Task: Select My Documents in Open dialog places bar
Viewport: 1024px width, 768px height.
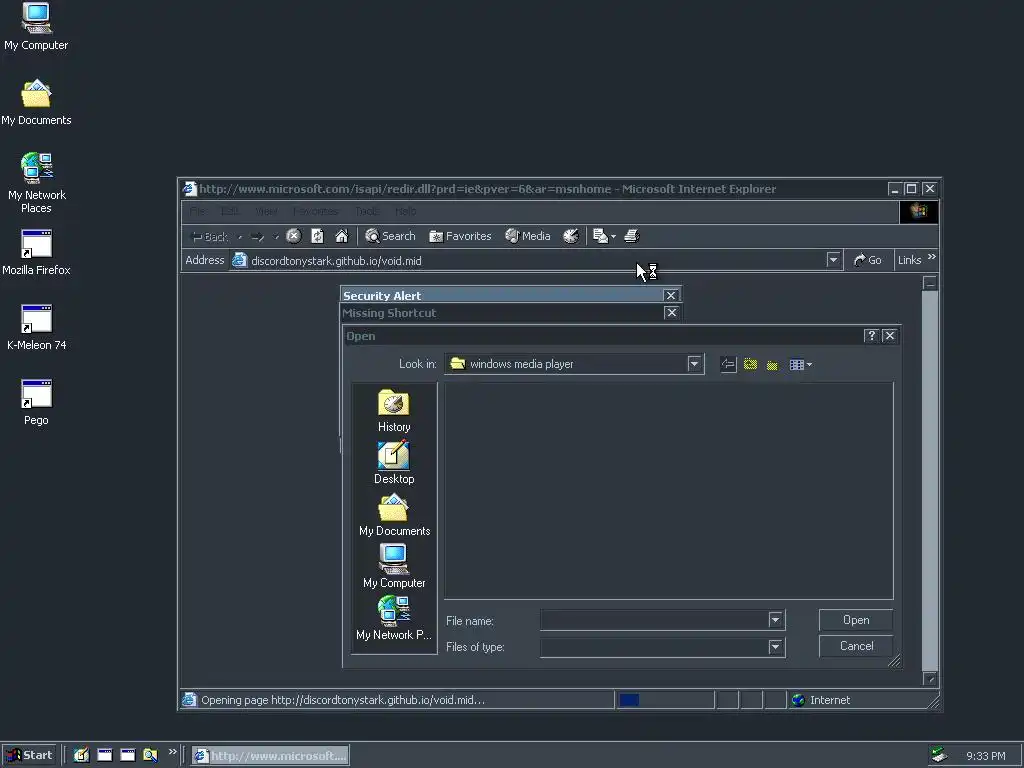Action: [x=394, y=515]
